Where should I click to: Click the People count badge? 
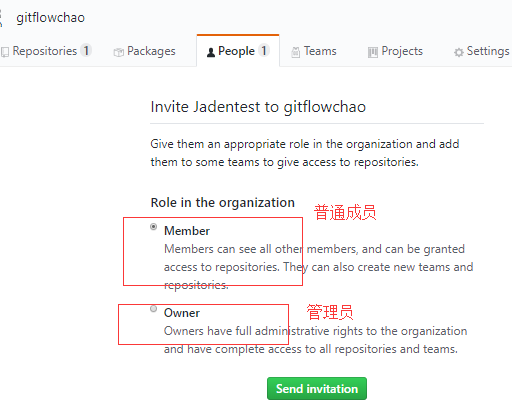[x=264, y=51]
